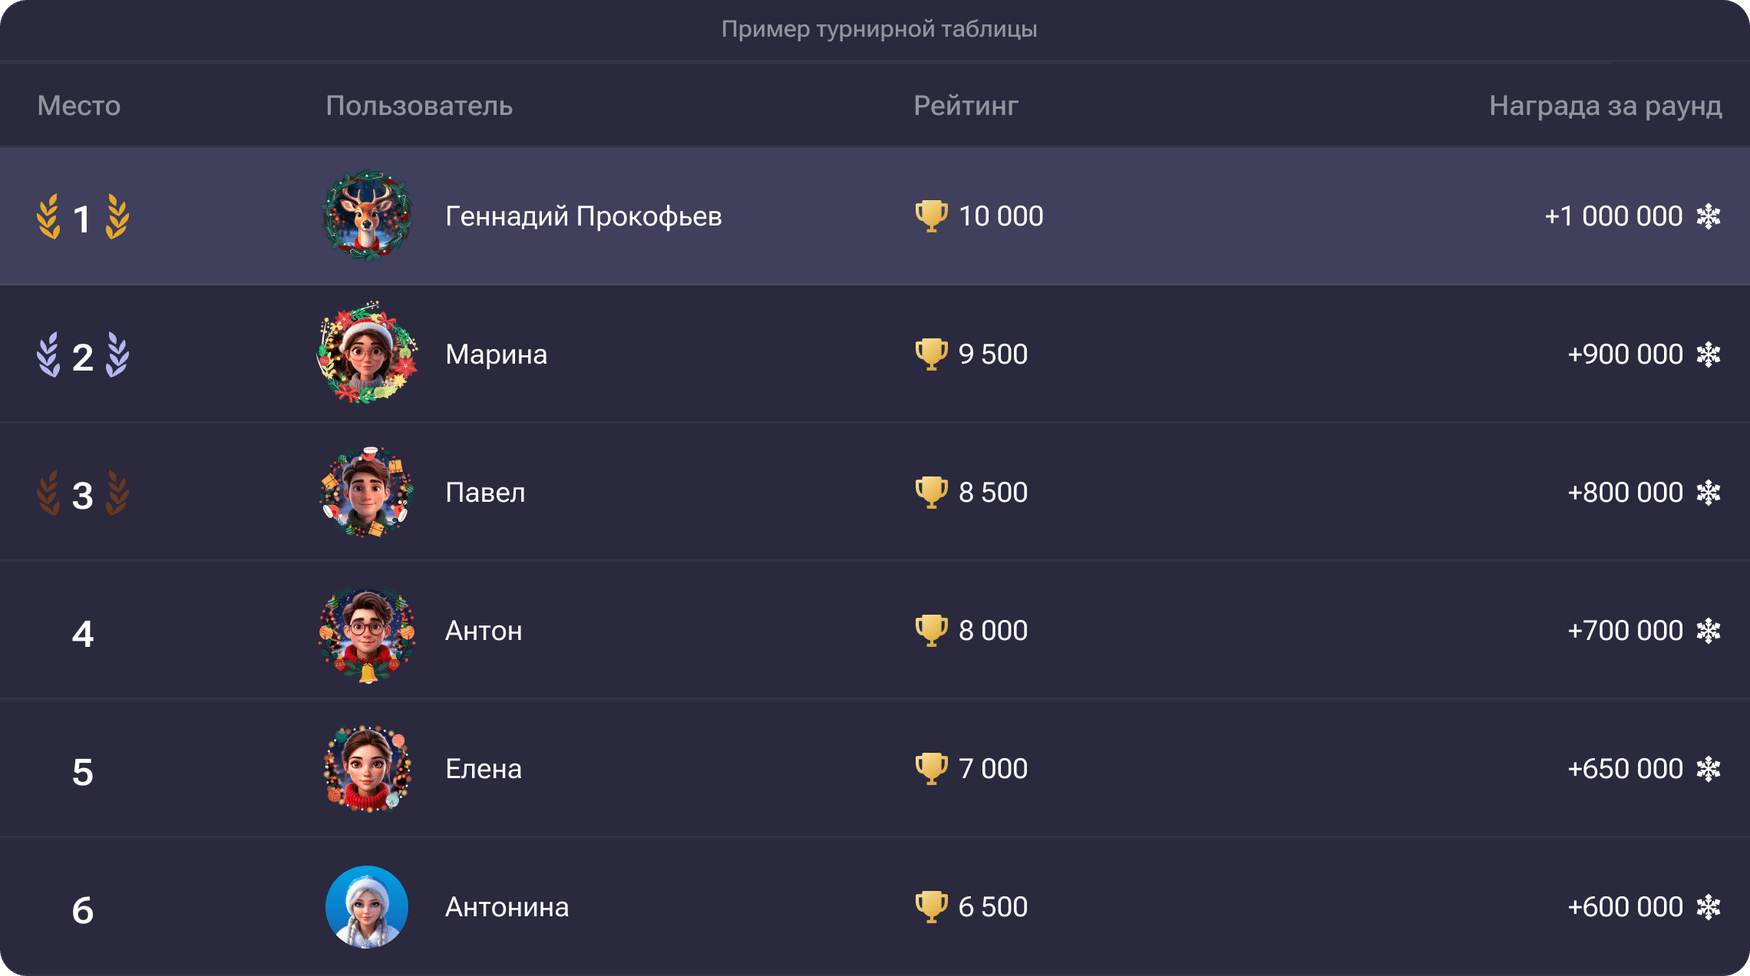Click Елена's avatar picture

point(366,768)
